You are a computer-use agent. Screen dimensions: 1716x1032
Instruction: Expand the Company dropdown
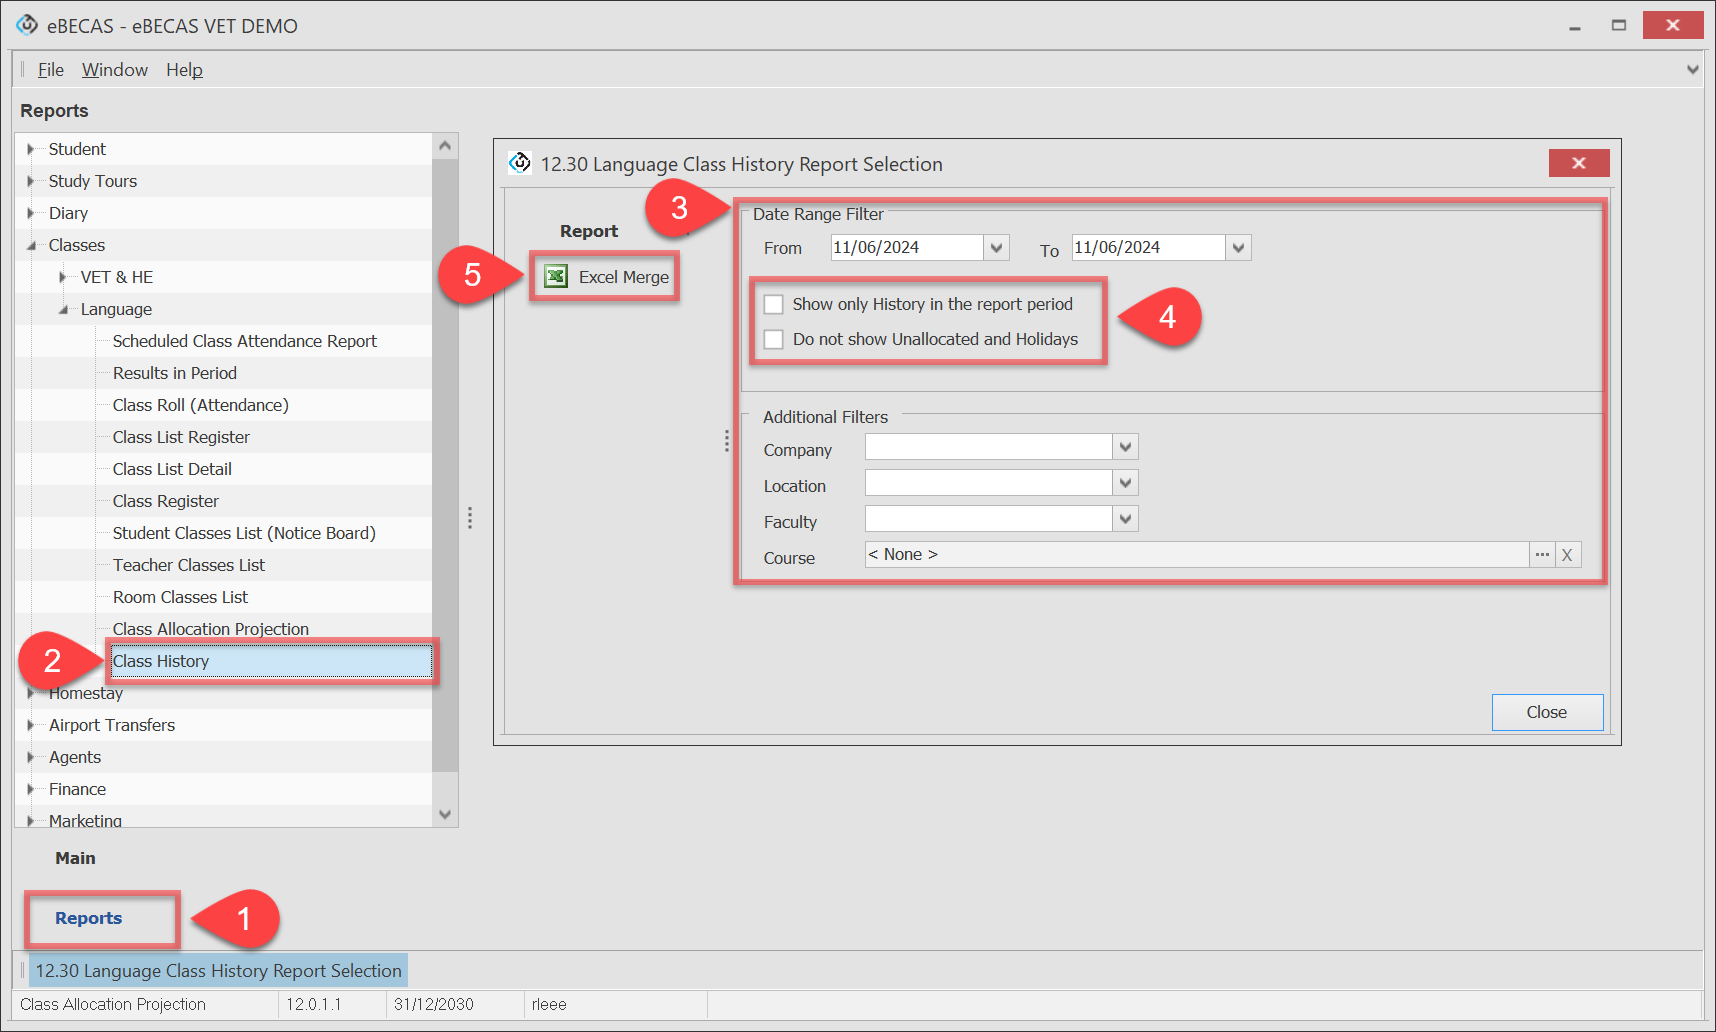point(1125,447)
